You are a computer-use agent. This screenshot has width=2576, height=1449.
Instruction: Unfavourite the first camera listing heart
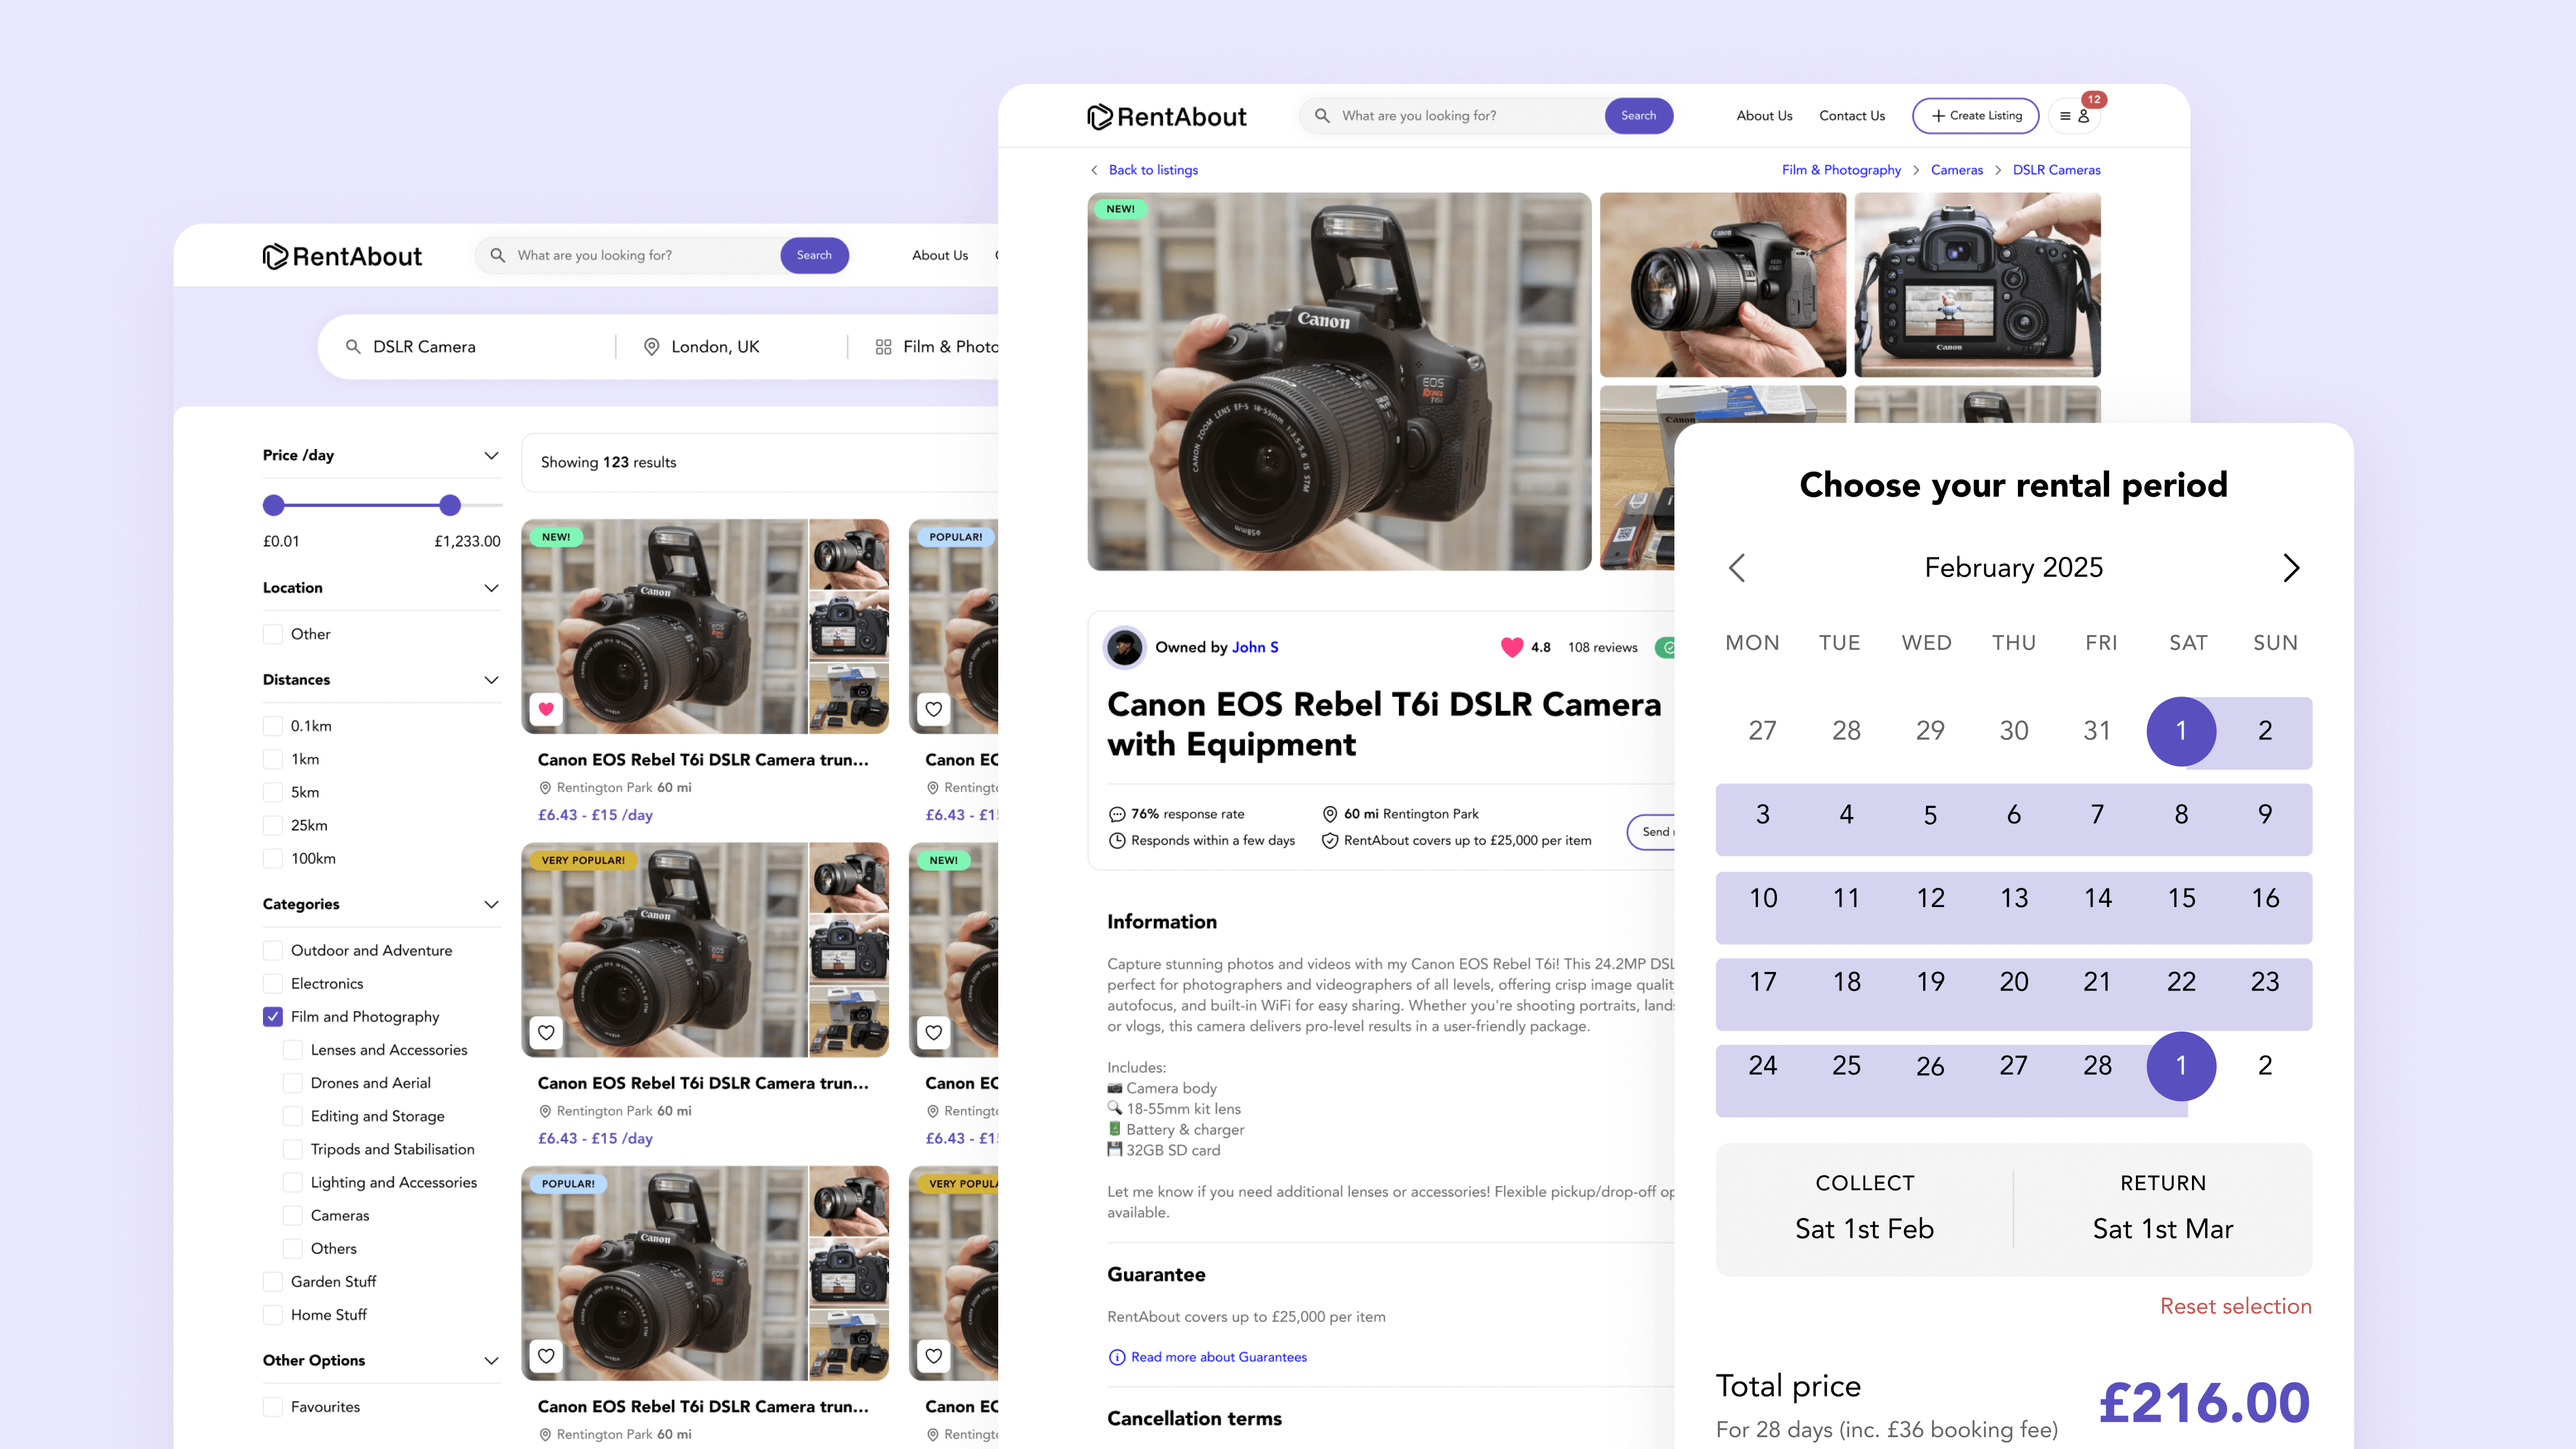click(x=546, y=709)
